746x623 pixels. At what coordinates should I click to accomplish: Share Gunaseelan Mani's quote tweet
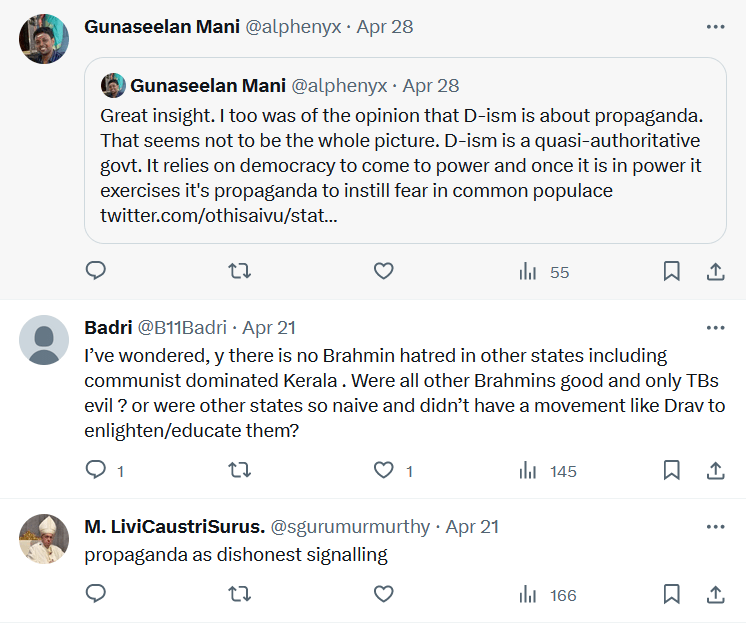coord(716,271)
